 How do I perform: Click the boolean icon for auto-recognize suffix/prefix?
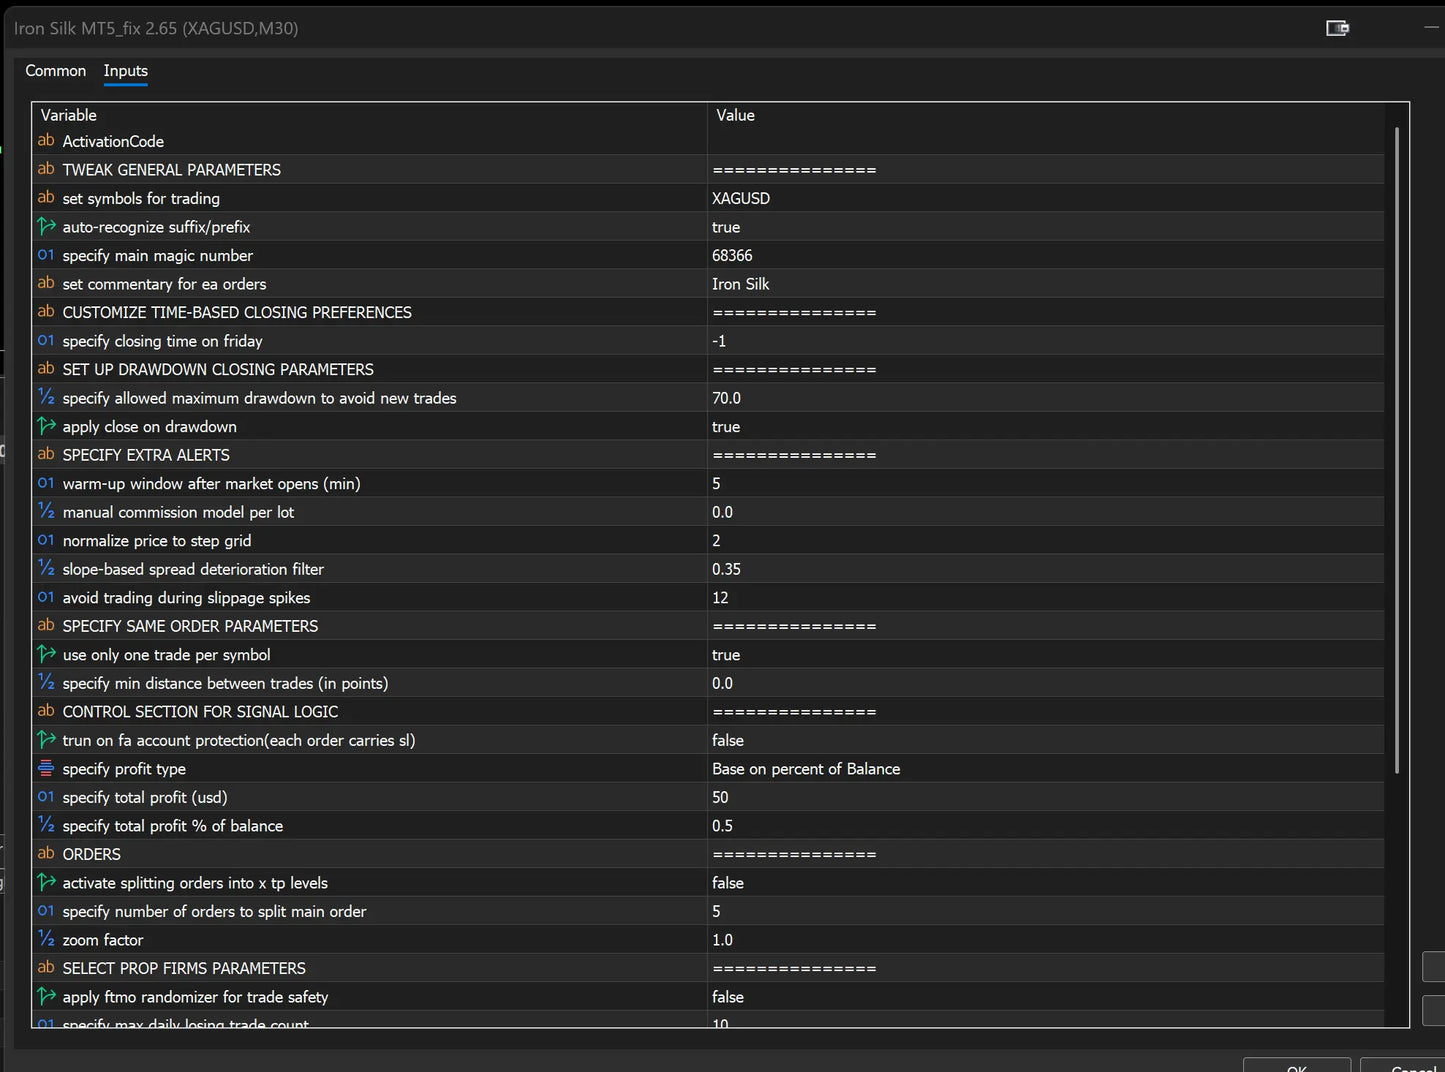tap(46, 226)
